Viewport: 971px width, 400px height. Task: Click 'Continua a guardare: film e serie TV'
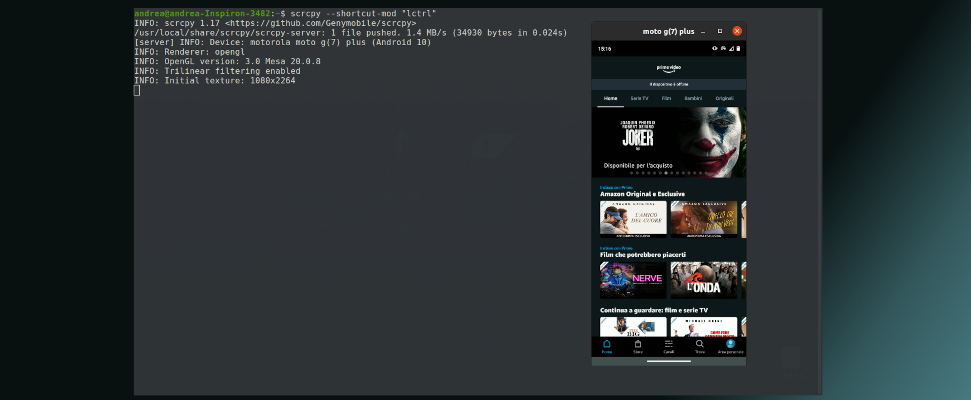click(x=654, y=310)
